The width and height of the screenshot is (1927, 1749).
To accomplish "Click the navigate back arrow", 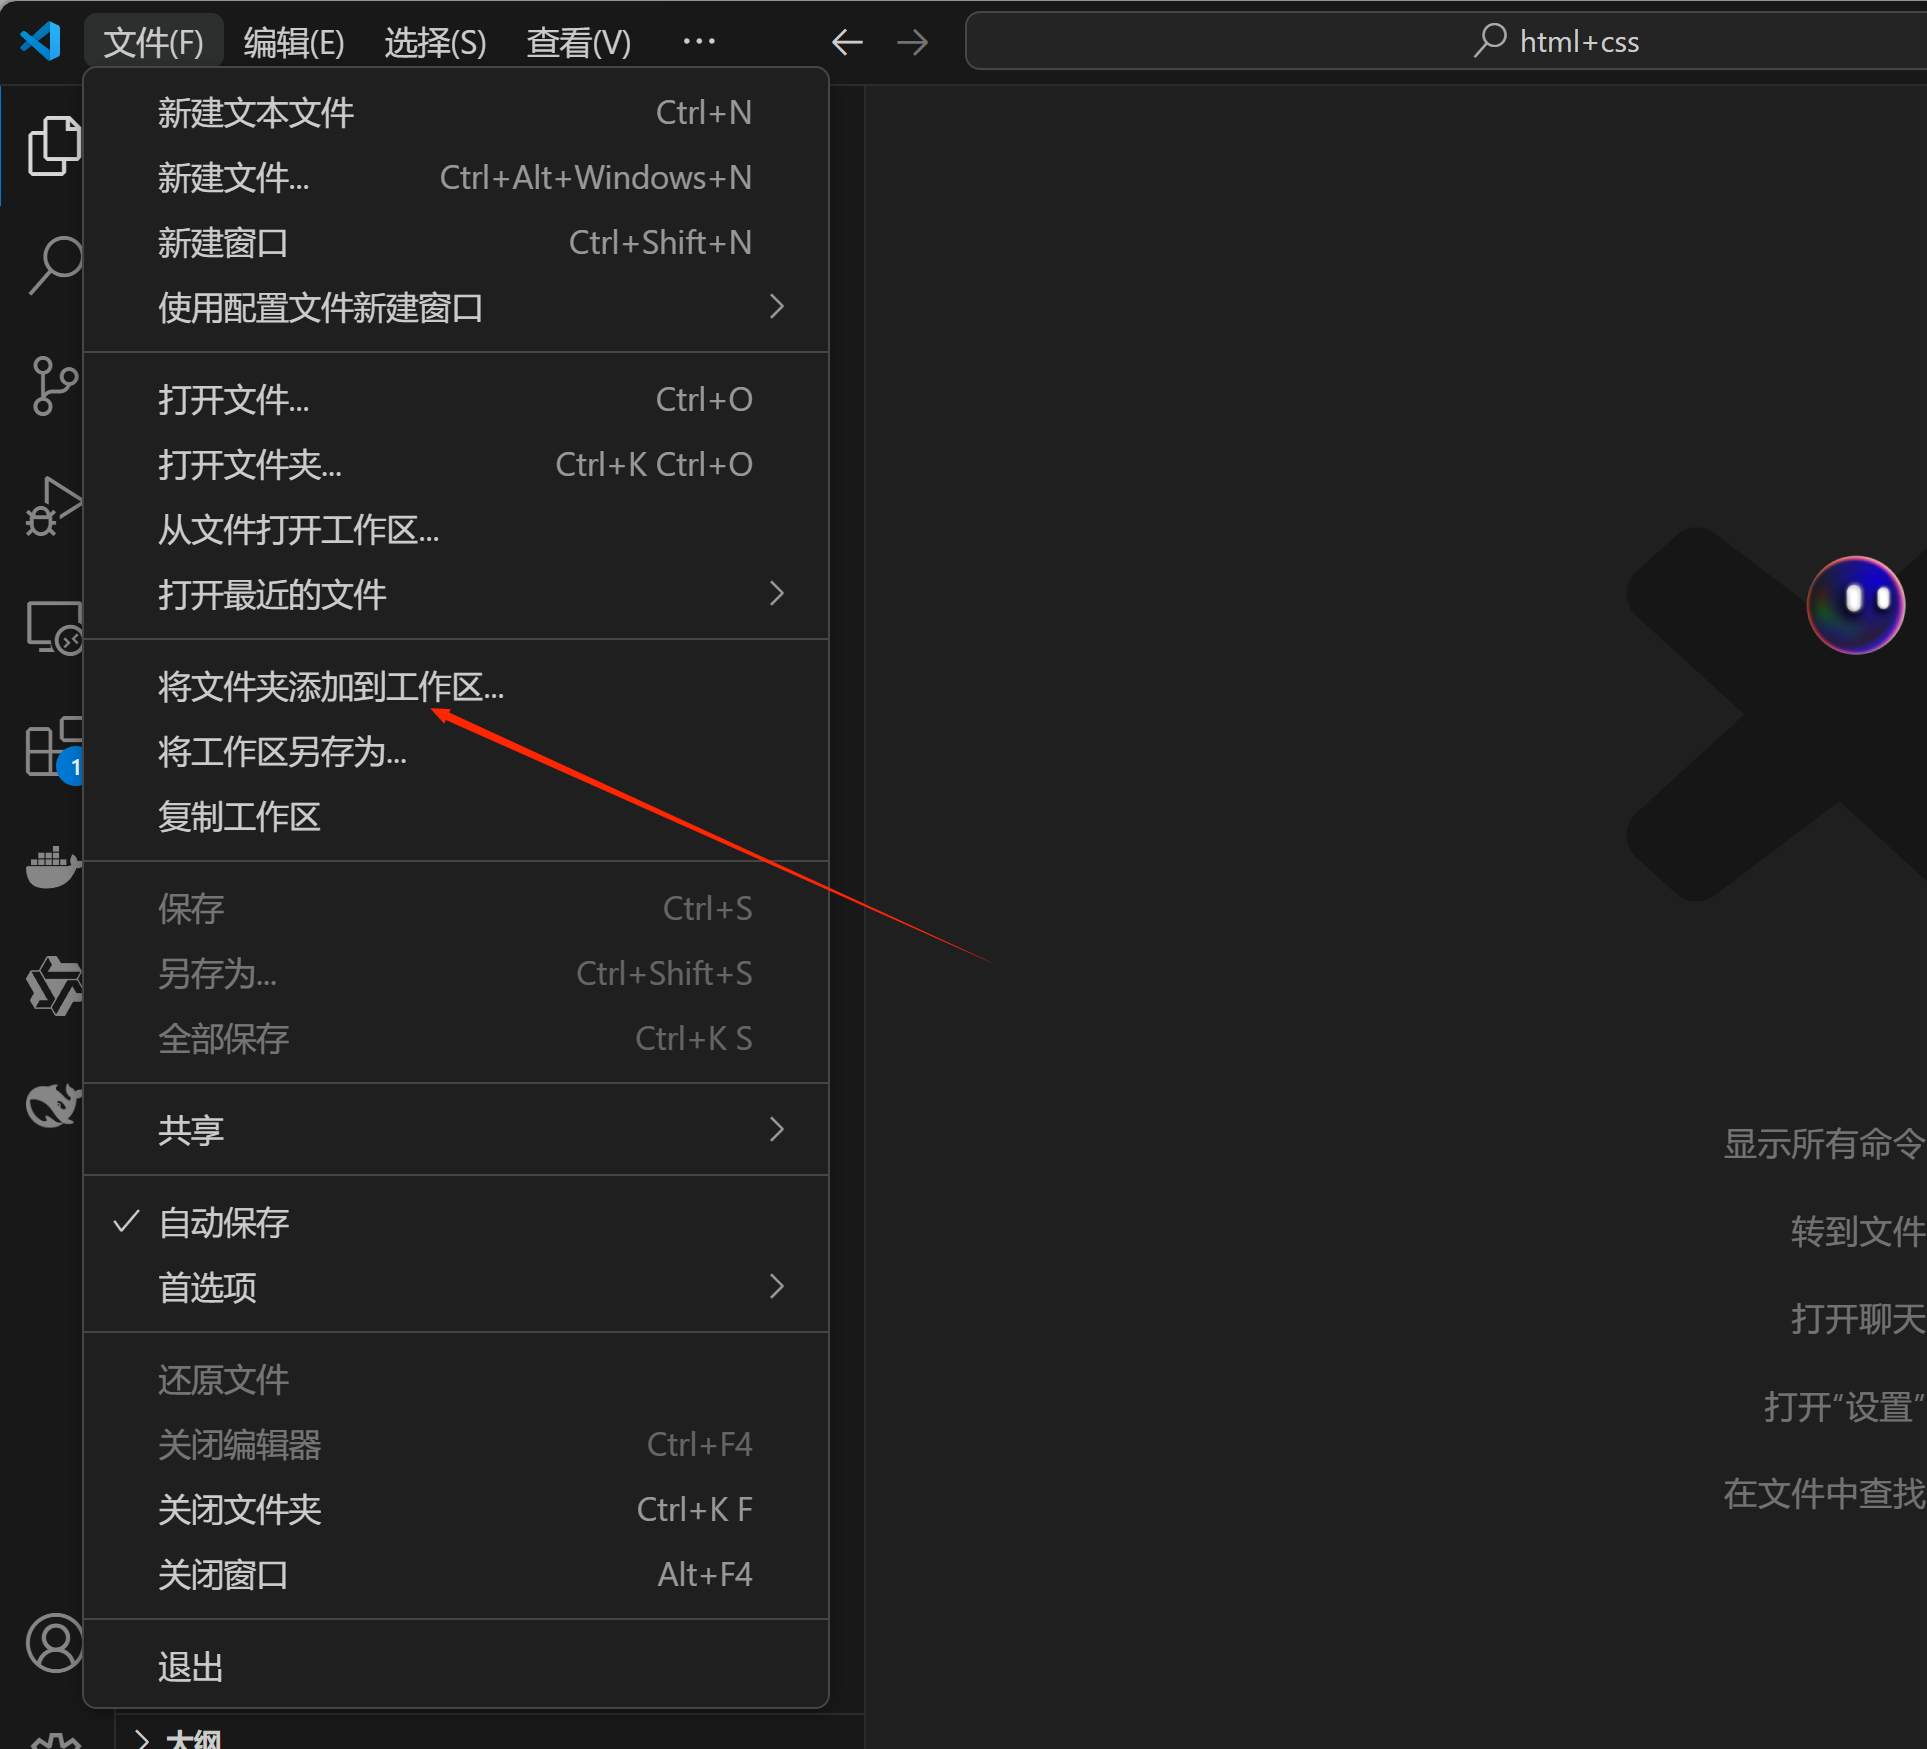I will tap(847, 42).
